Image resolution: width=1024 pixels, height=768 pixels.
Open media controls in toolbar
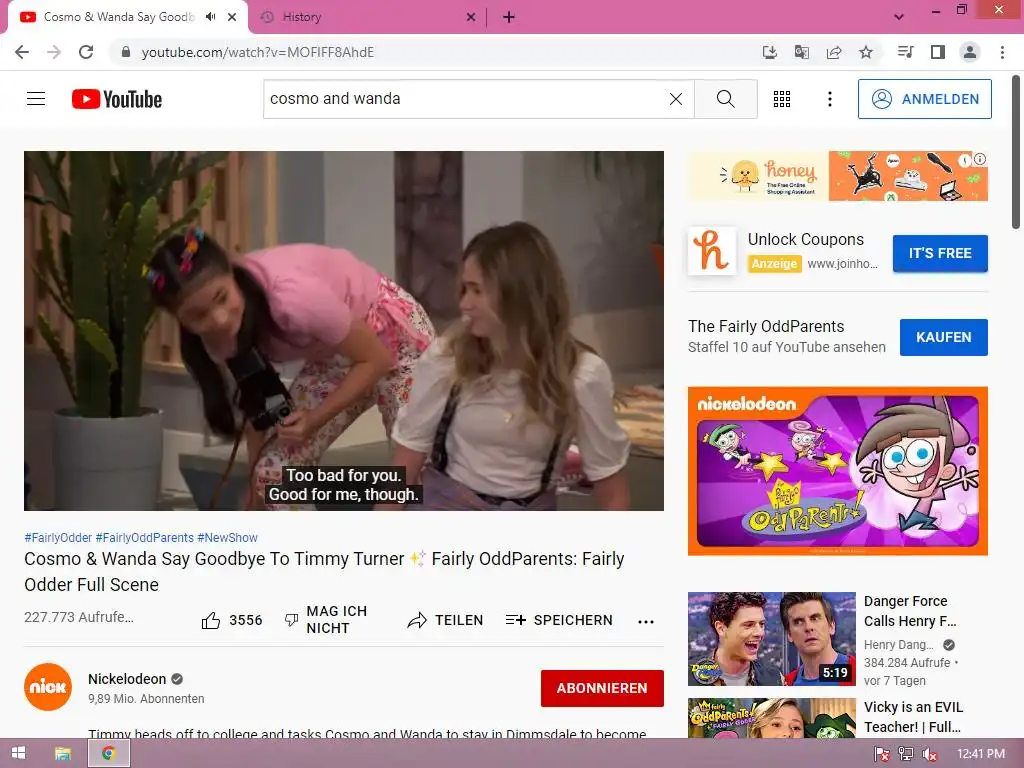click(905, 52)
